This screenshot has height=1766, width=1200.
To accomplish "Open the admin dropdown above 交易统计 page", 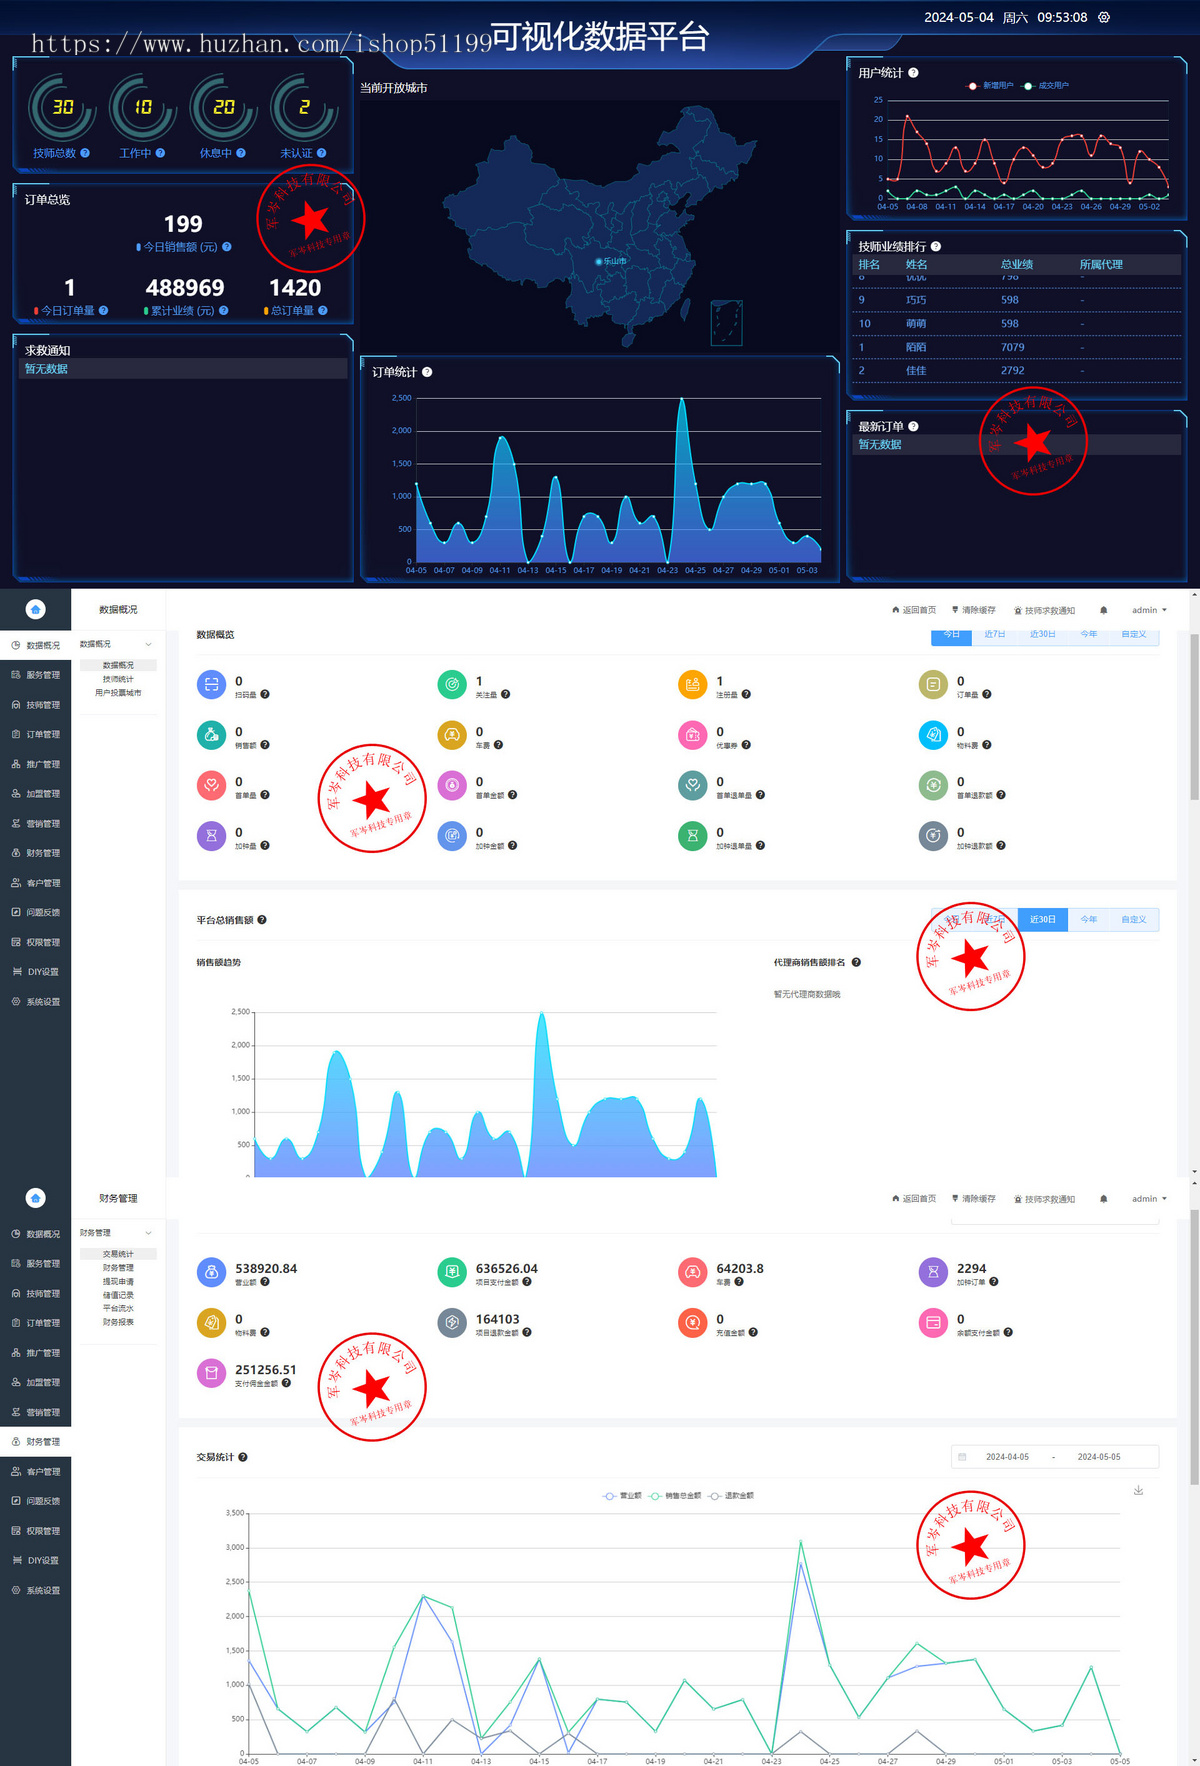I will [1149, 1199].
